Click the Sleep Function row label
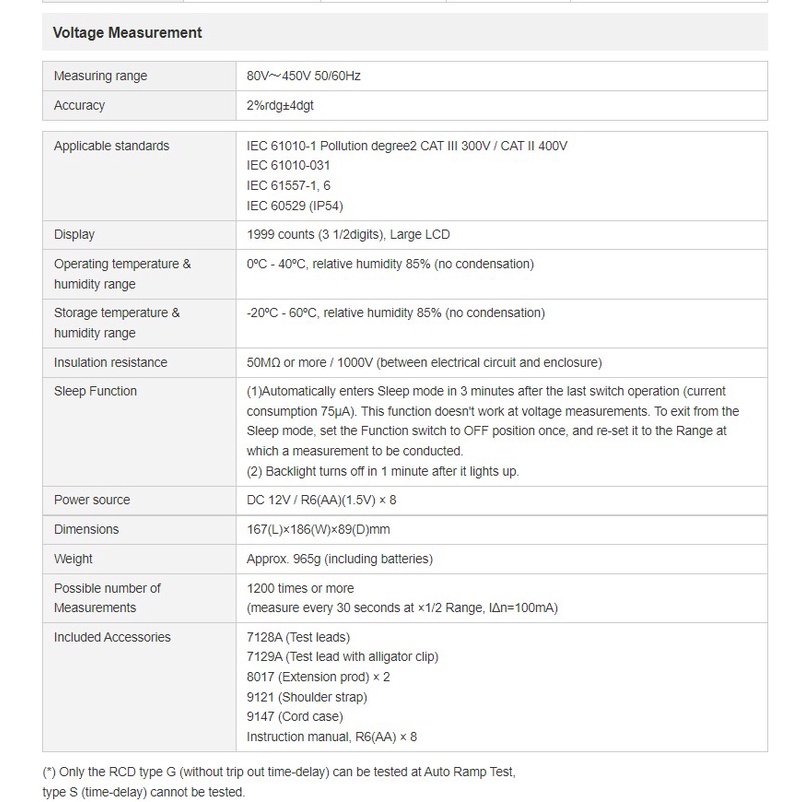802x802 pixels. coord(95,391)
